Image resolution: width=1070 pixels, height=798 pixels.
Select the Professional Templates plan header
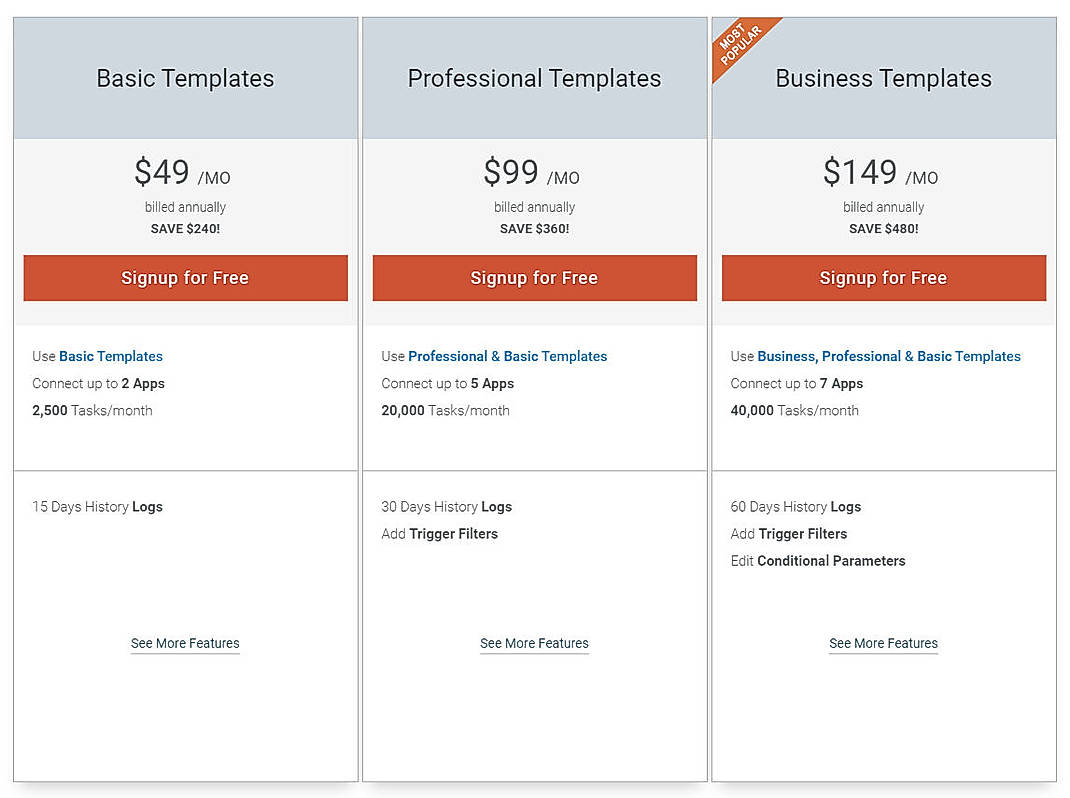tap(534, 78)
